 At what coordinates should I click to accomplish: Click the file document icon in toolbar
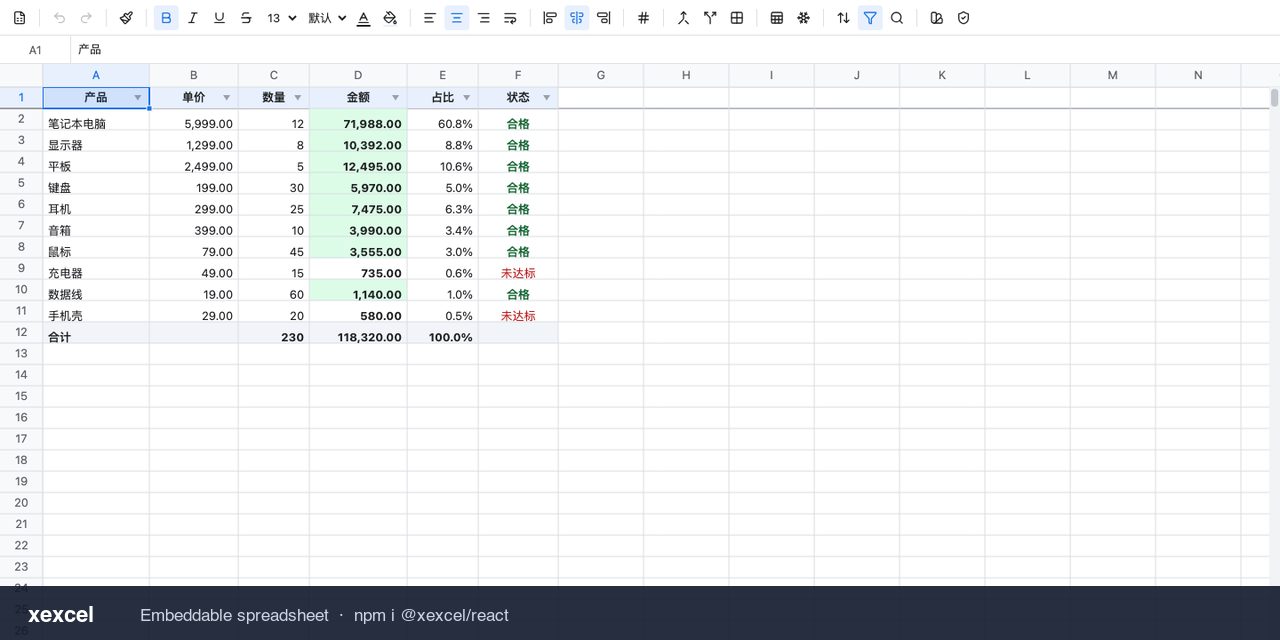point(19,18)
